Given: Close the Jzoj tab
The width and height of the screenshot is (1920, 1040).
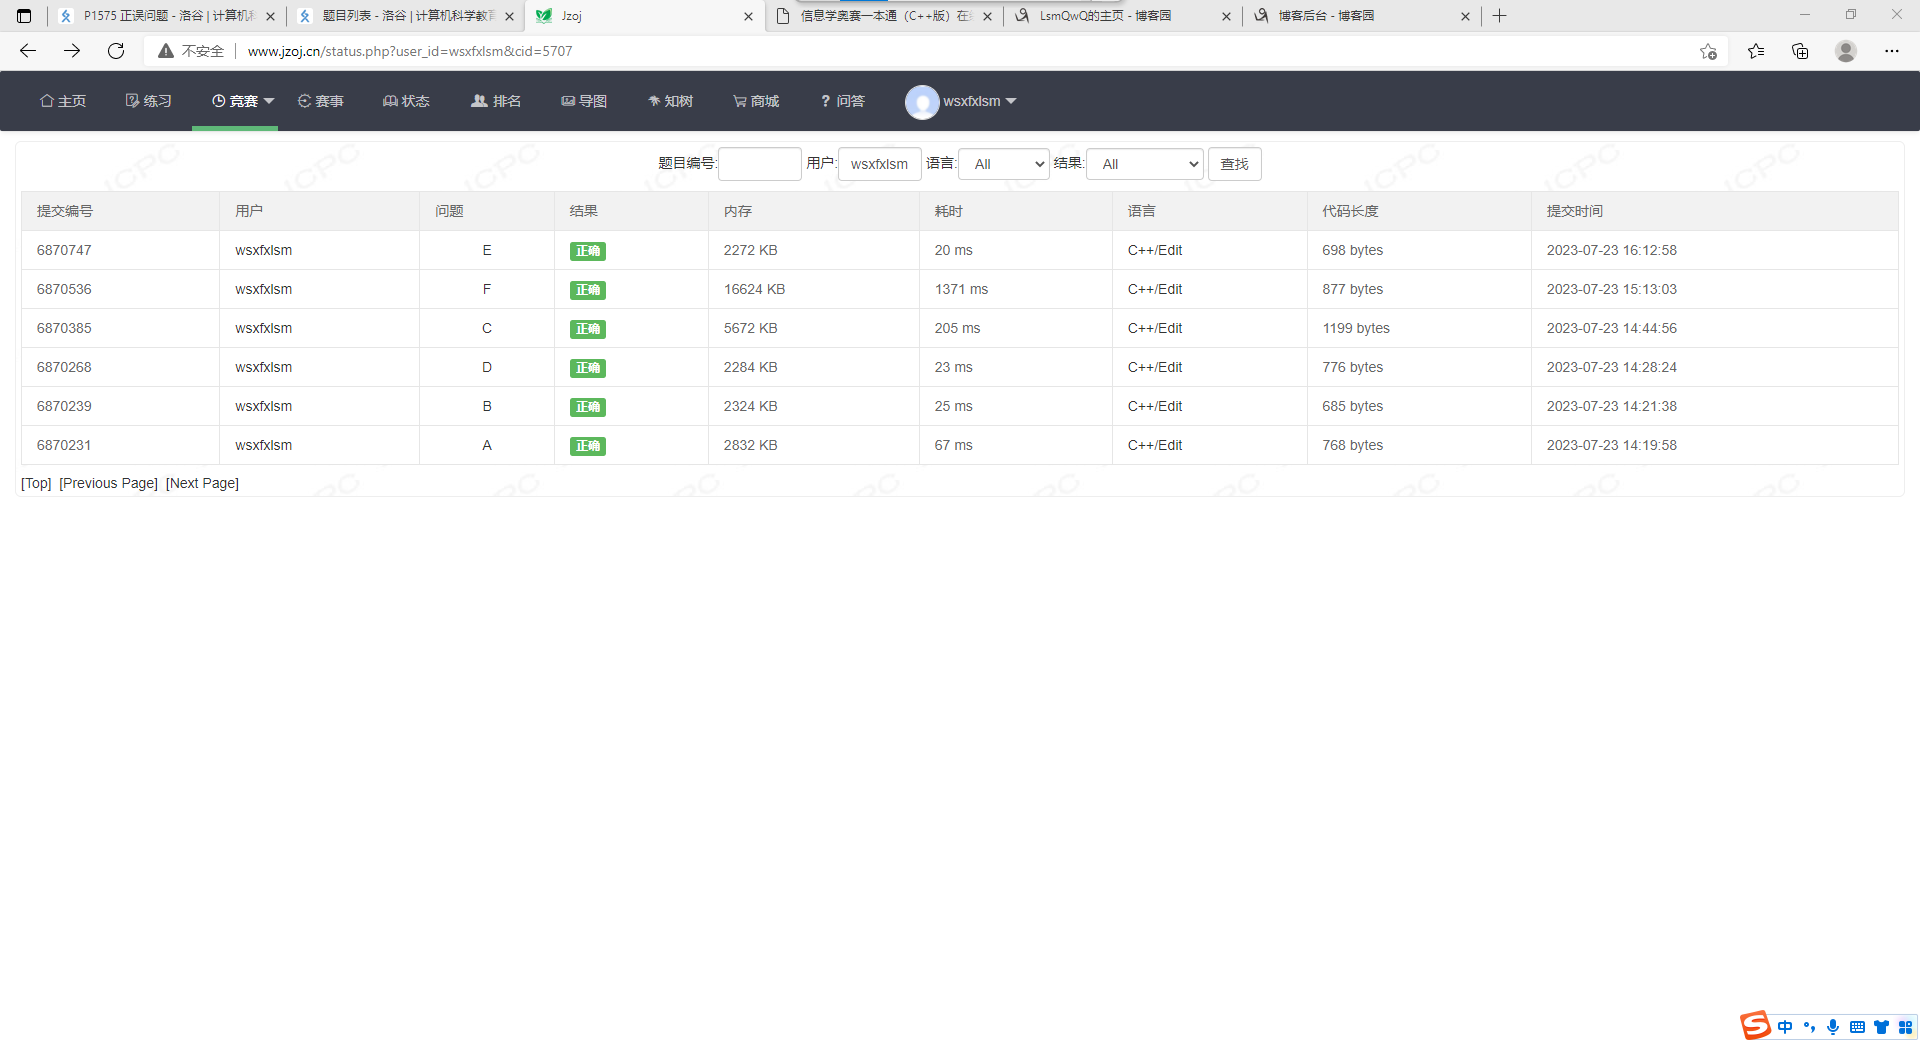Looking at the screenshot, I should (x=748, y=16).
